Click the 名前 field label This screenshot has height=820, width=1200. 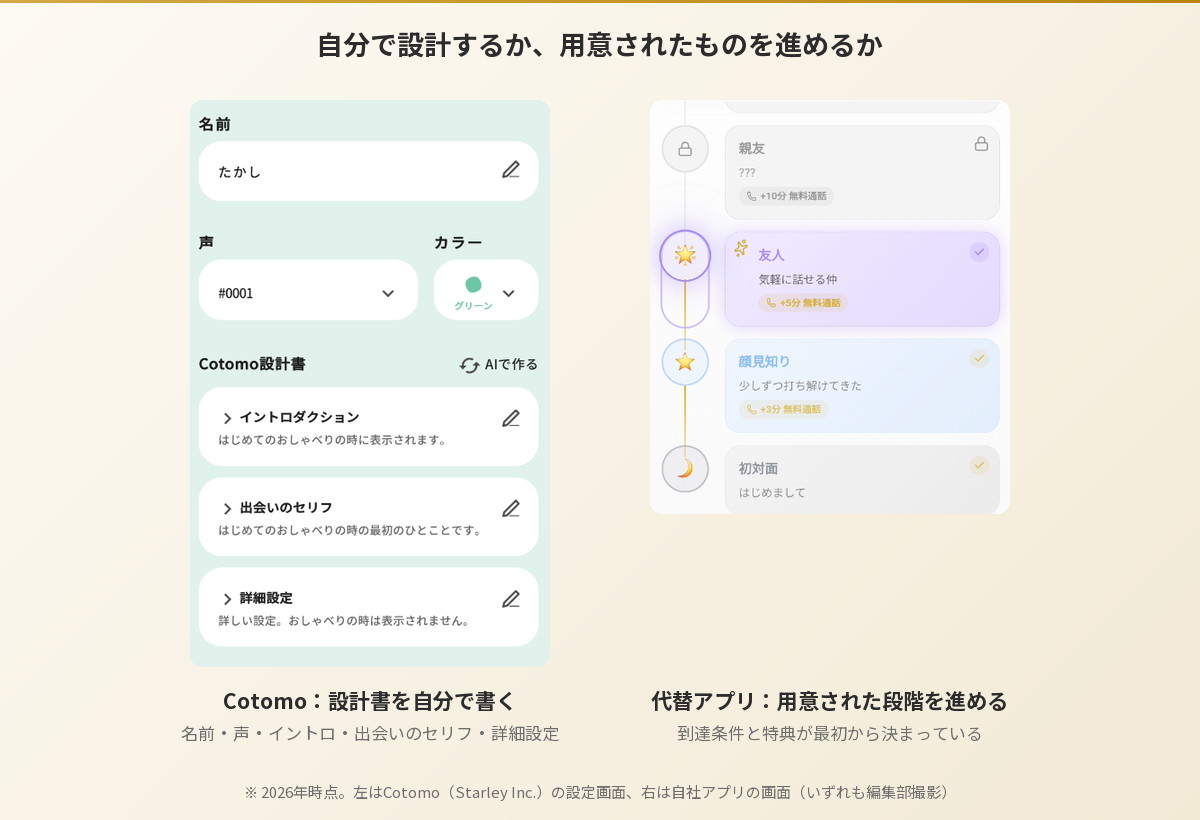click(x=214, y=124)
